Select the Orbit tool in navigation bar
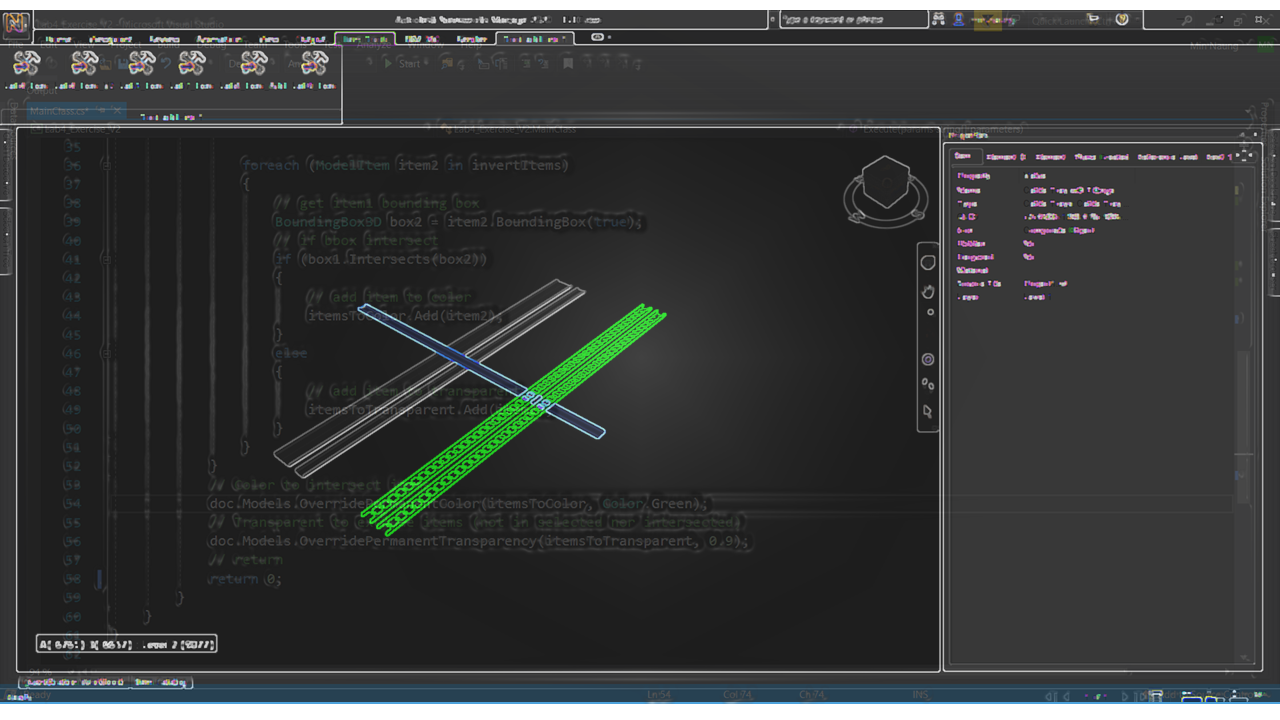 (x=927, y=359)
